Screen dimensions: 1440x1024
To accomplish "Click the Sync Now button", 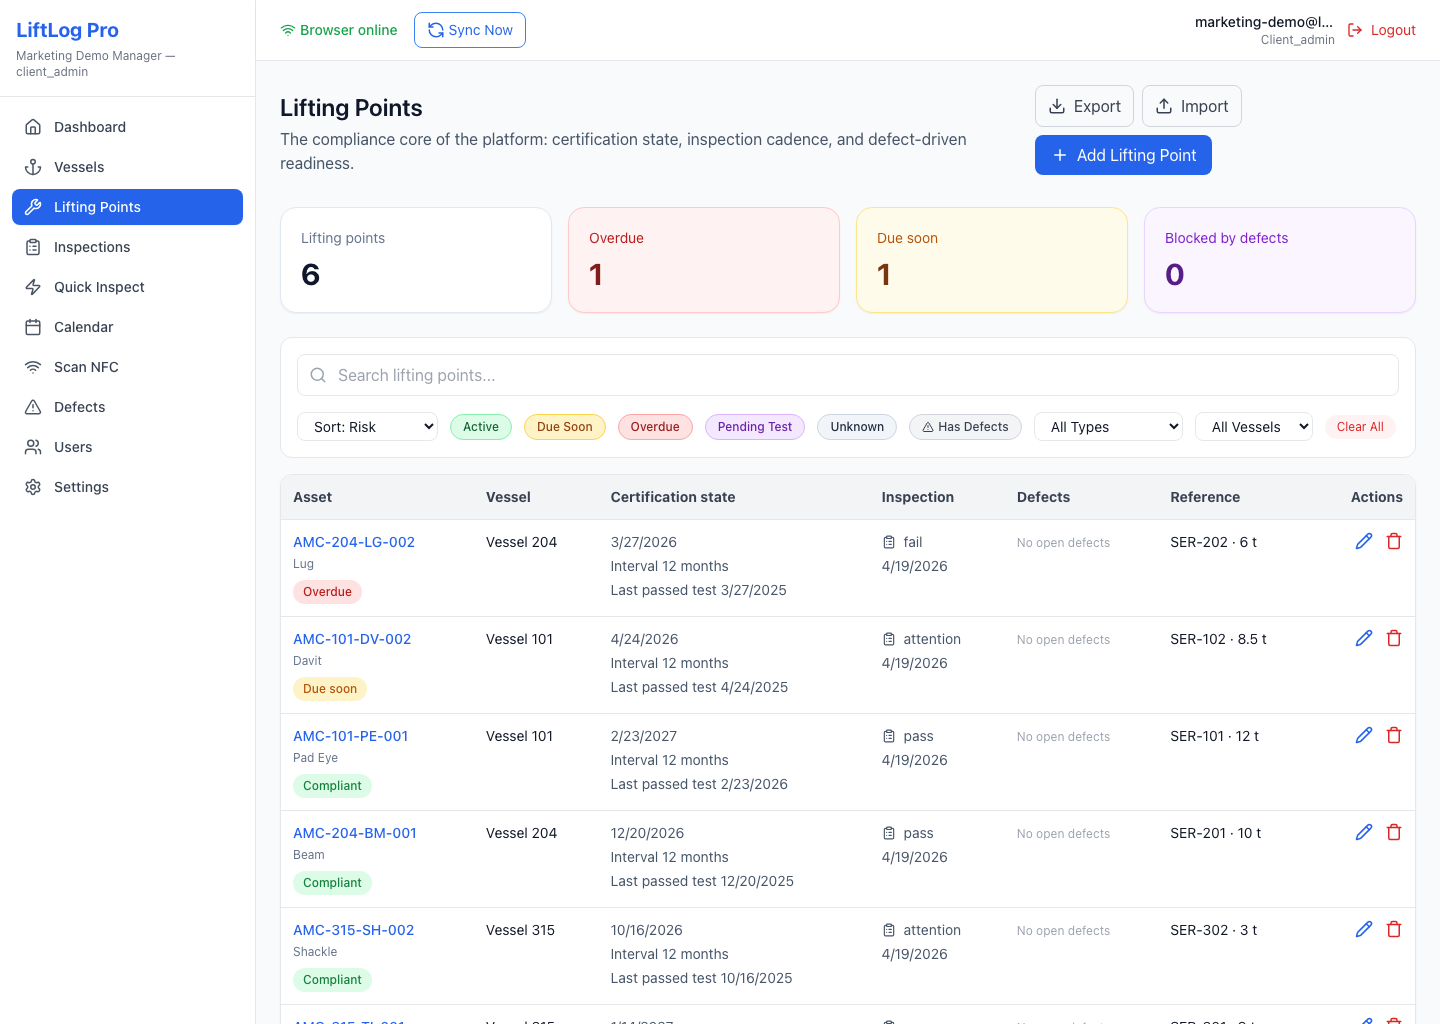I will click(470, 30).
